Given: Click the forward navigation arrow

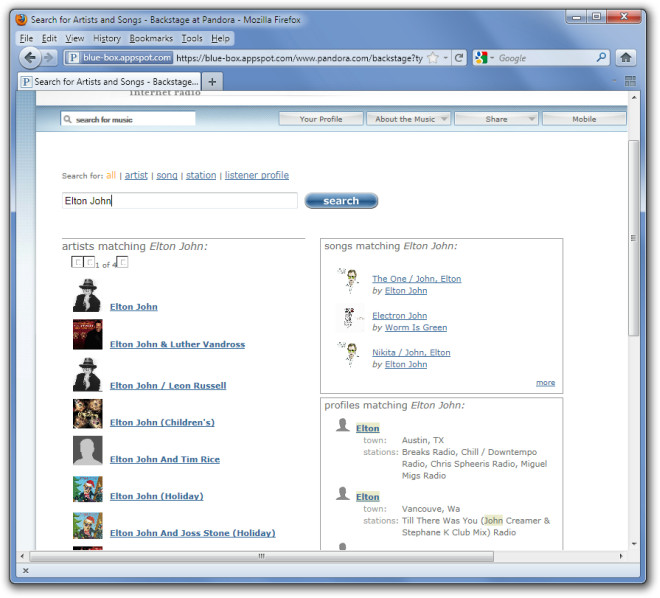Looking at the screenshot, I should click(49, 57).
